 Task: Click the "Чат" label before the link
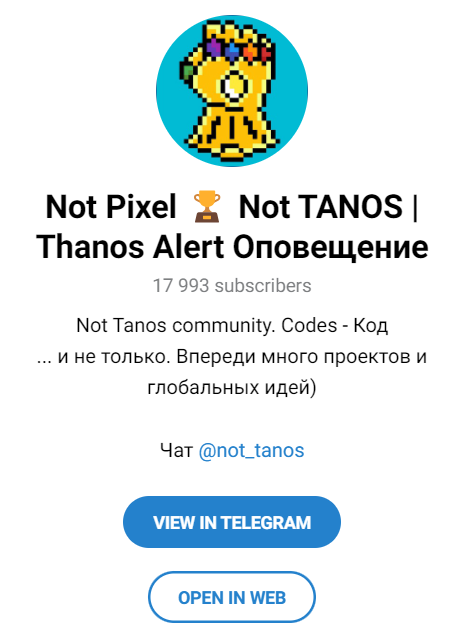click(x=176, y=450)
